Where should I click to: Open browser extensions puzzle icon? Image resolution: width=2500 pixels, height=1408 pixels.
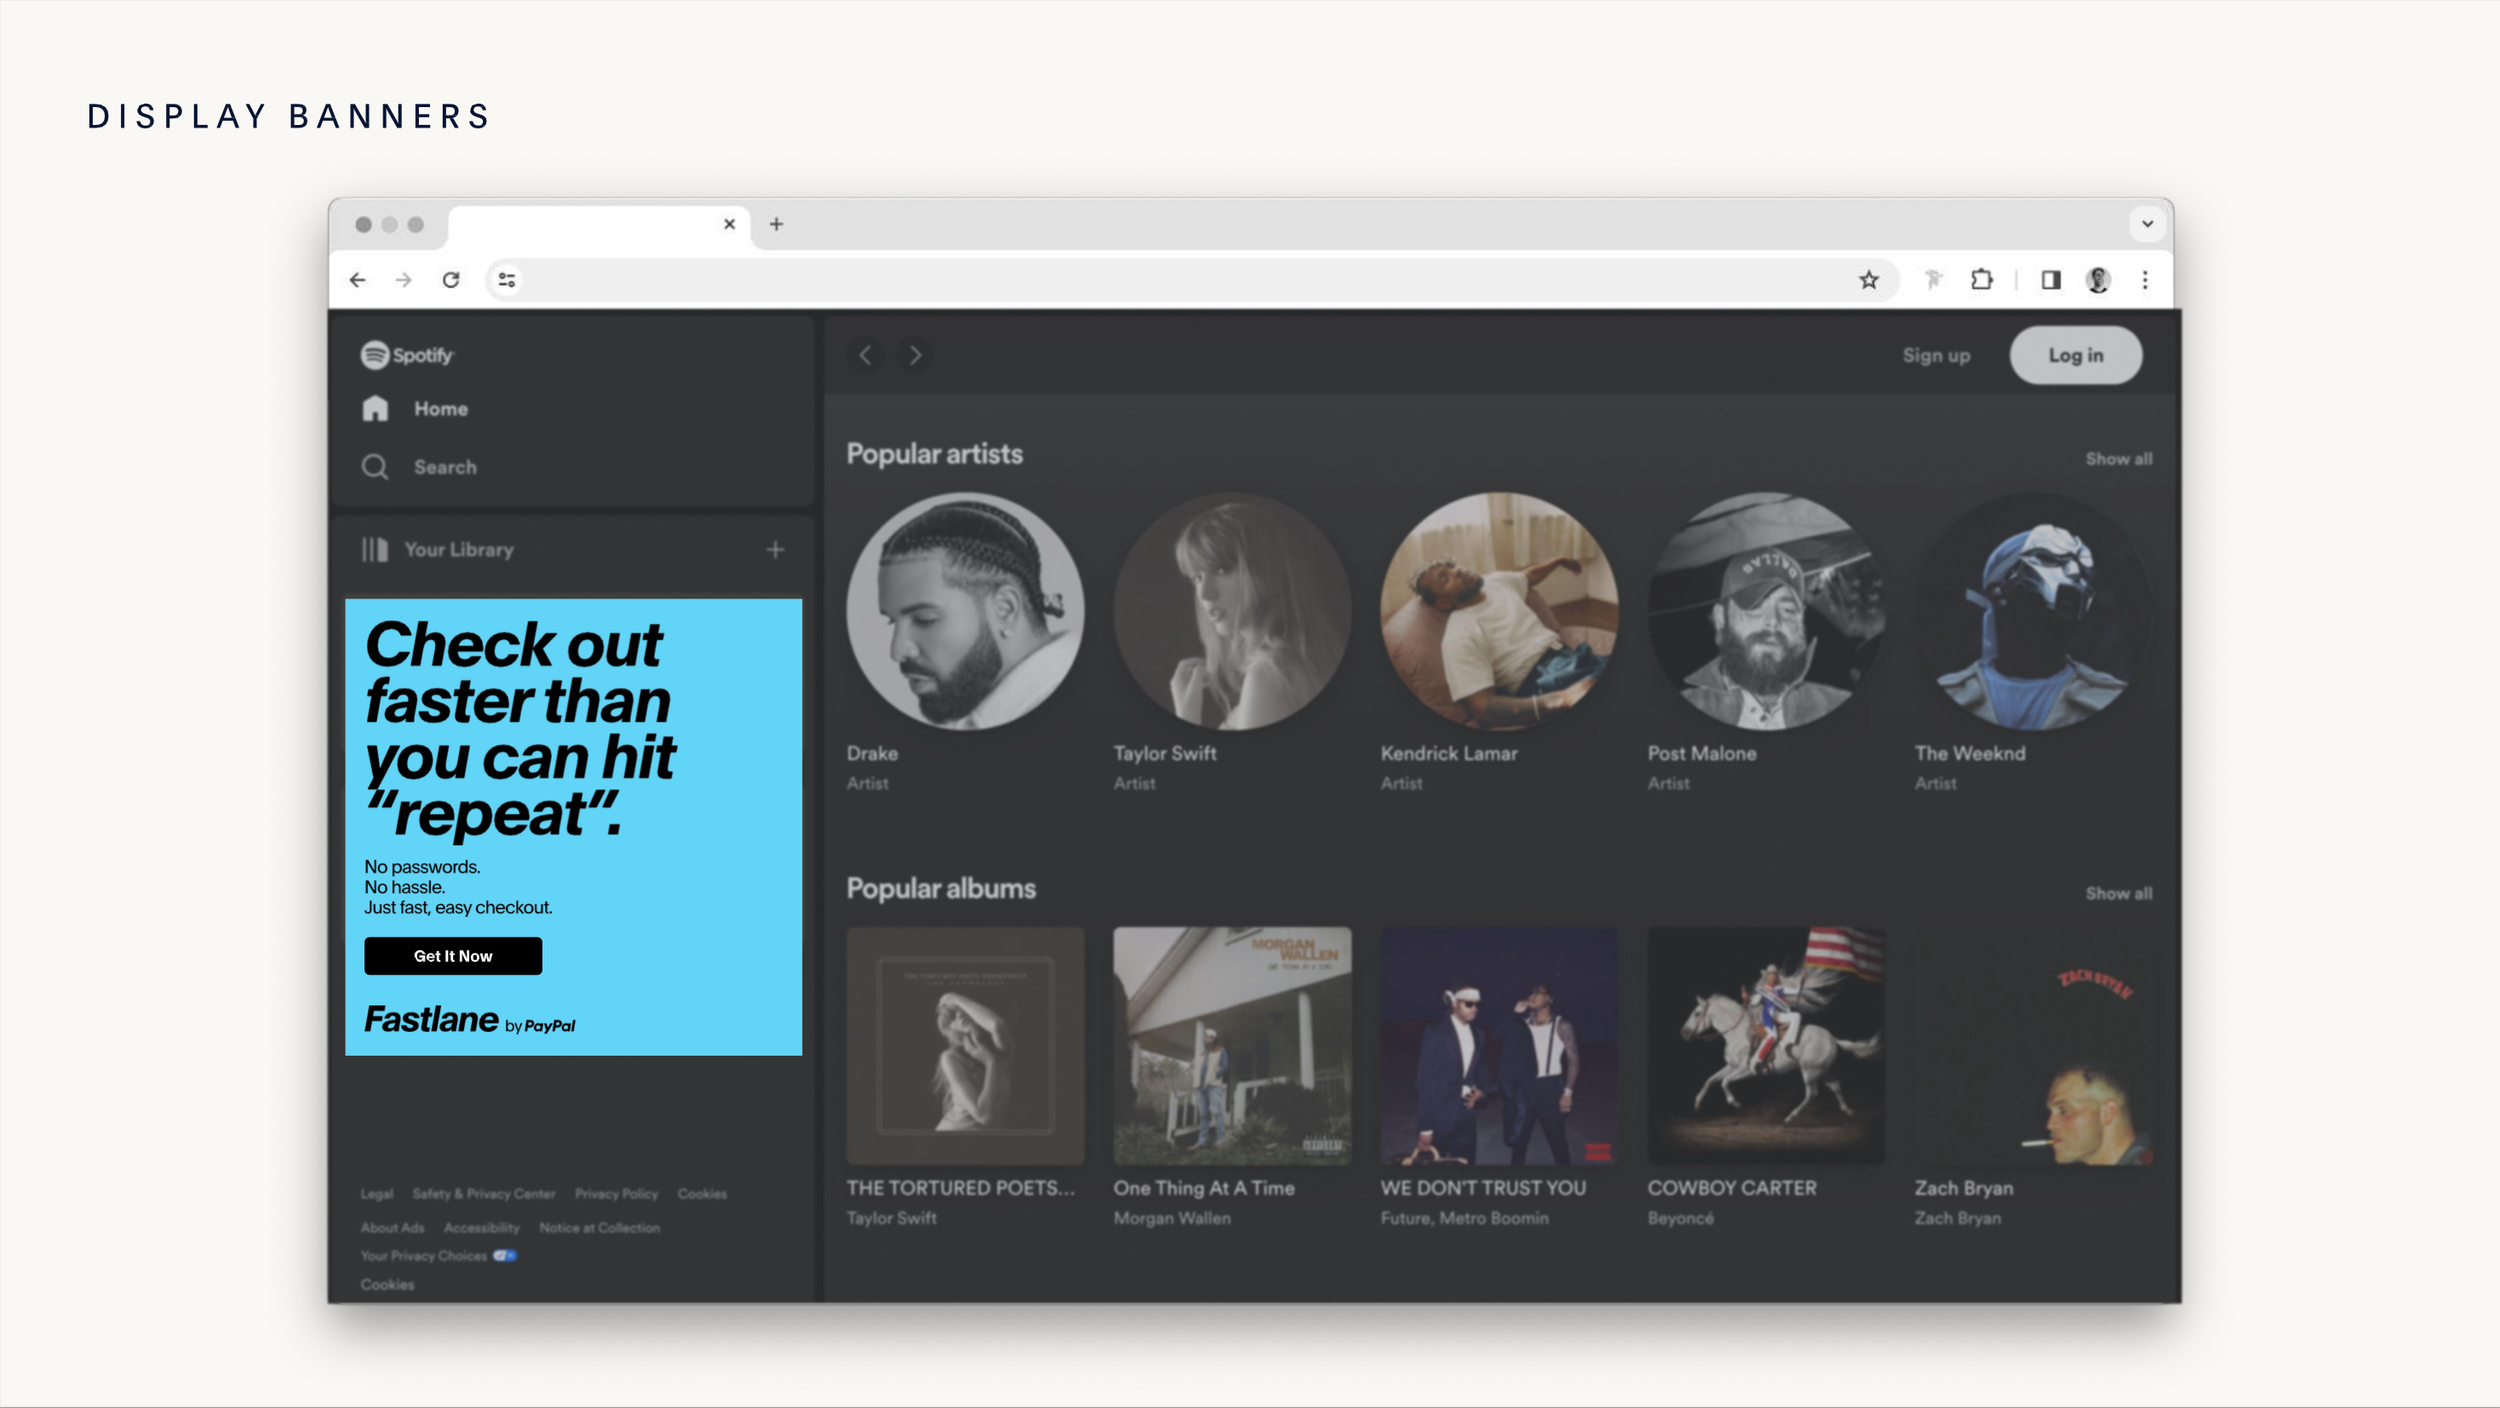tap(1981, 280)
